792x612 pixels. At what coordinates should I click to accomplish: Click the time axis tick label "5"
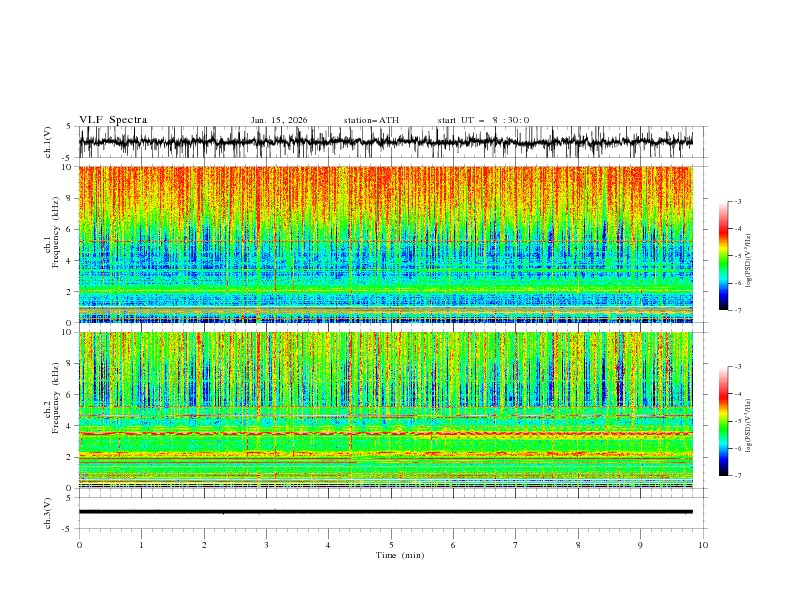(x=391, y=545)
